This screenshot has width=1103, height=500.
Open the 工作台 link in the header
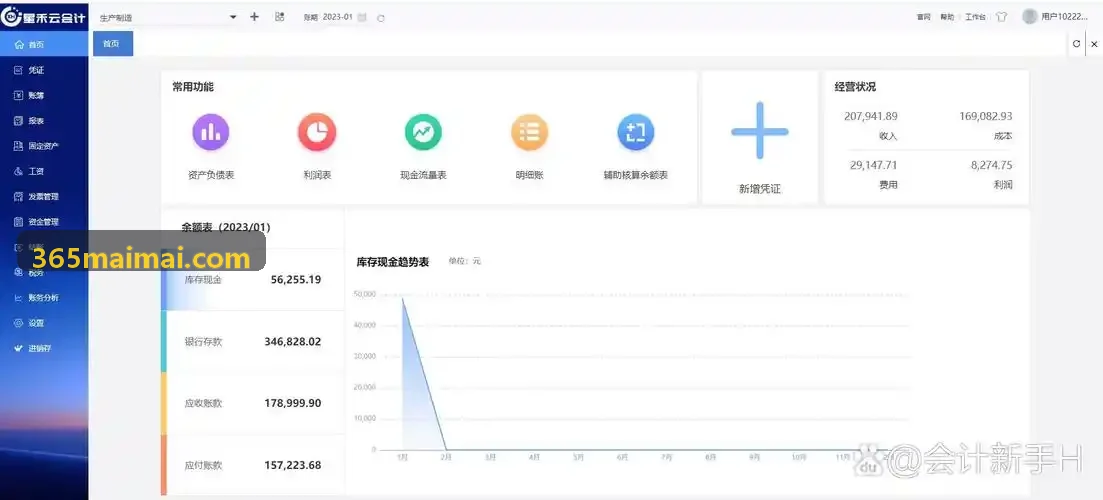coord(974,17)
